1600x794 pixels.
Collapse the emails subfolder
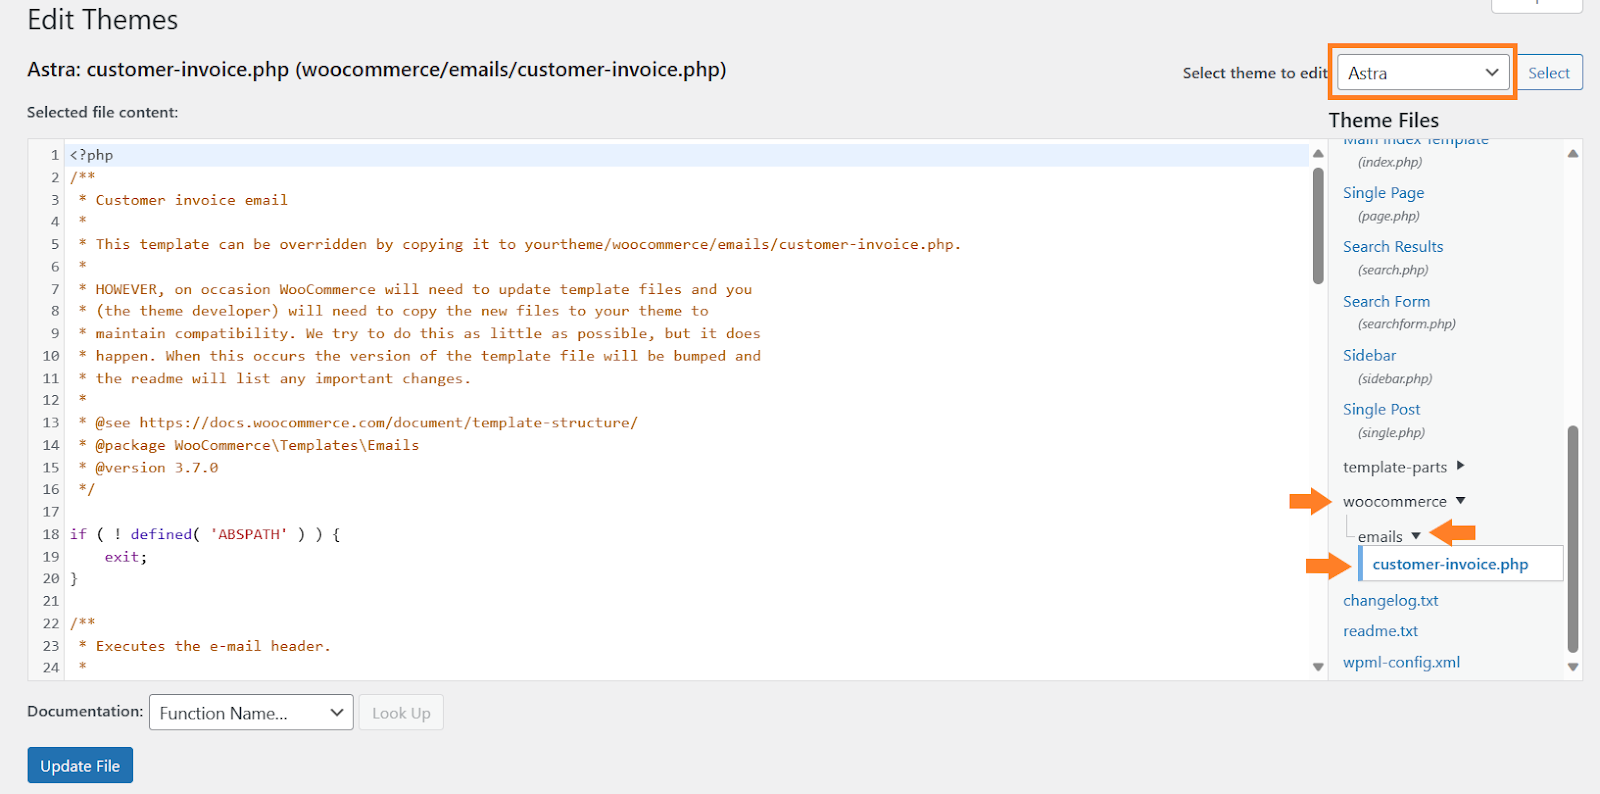click(x=1389, y=536)
